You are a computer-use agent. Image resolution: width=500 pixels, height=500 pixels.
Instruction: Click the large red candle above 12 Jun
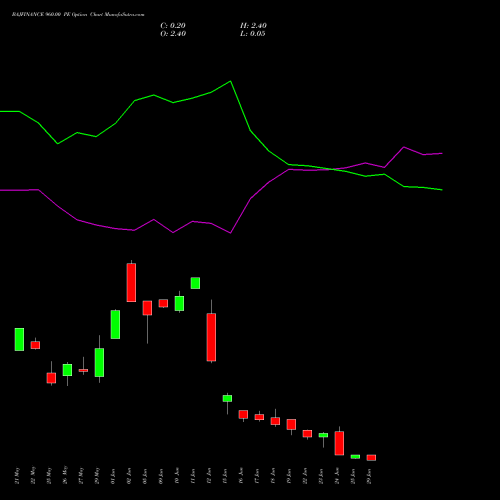click(211, 337)
